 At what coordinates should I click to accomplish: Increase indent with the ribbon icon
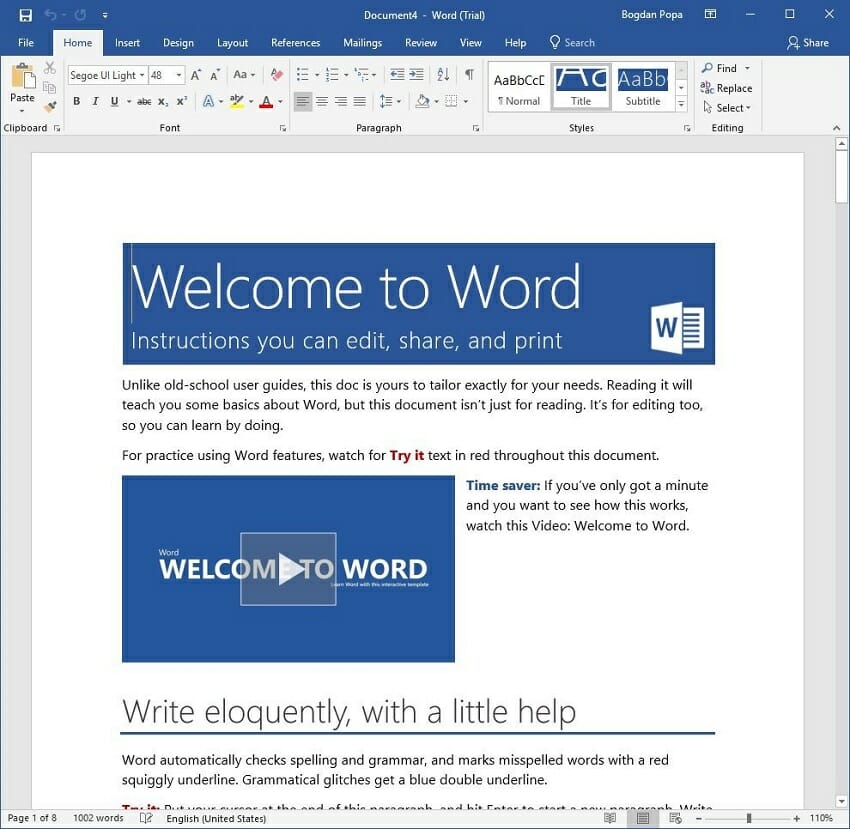point(416,75)
